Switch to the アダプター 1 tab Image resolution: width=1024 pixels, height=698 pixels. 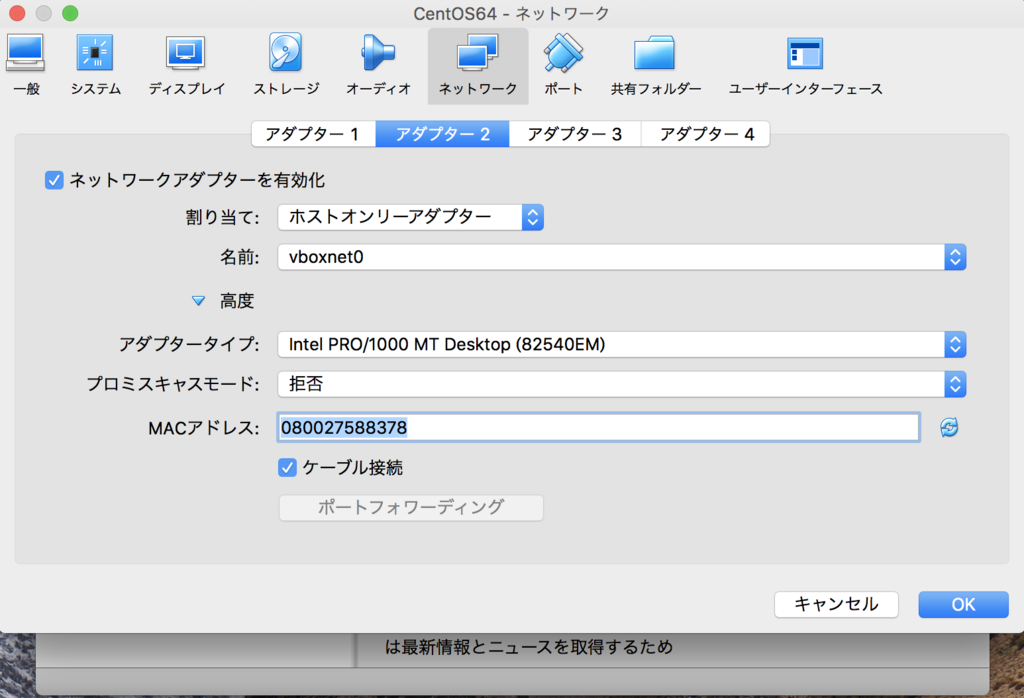click(x=313, y=134)
